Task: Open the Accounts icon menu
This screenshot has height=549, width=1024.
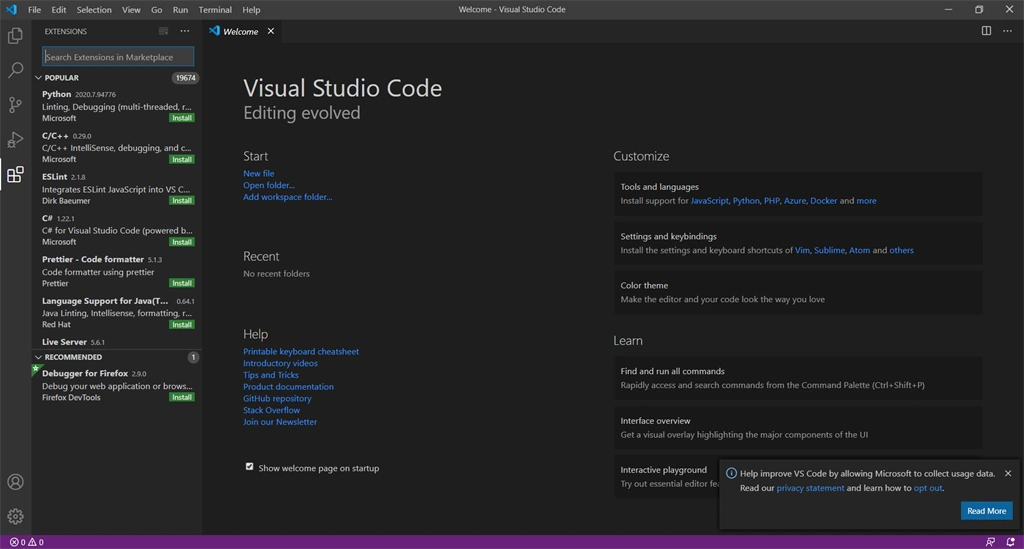Action: tap(15, 482)
